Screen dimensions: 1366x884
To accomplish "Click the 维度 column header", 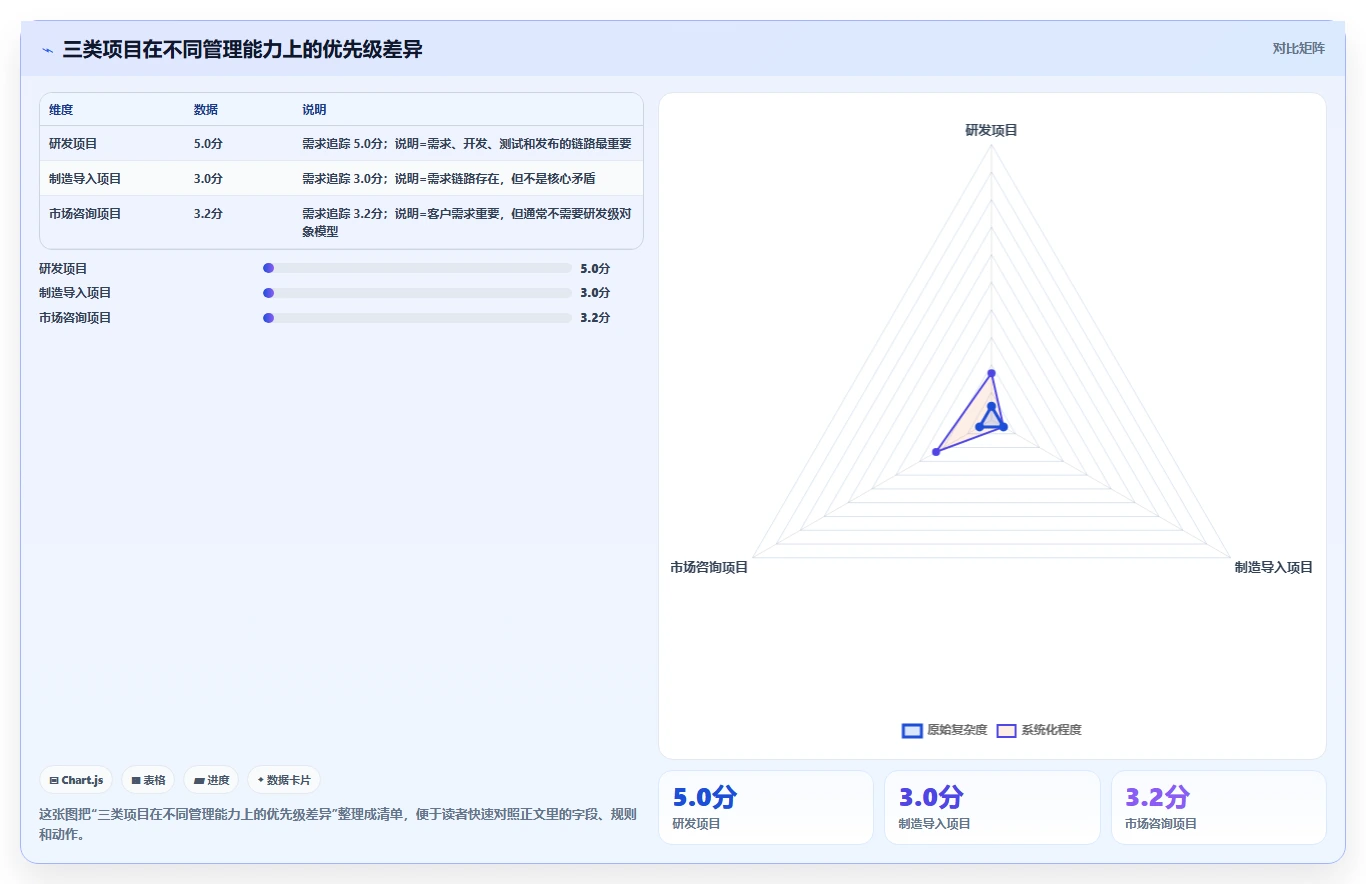I will tap(61, 110).
